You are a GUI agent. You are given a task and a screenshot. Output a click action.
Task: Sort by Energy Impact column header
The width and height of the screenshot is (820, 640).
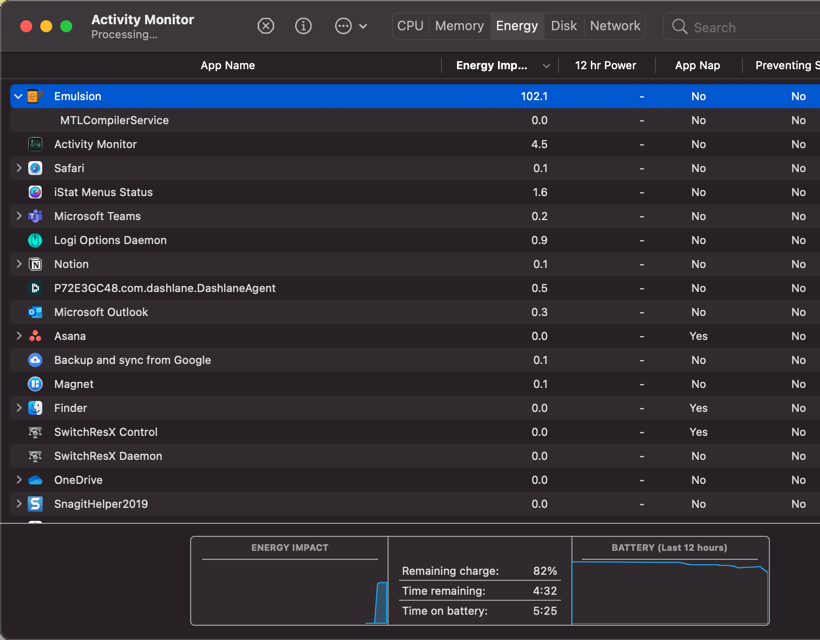(x=500, y=65)
